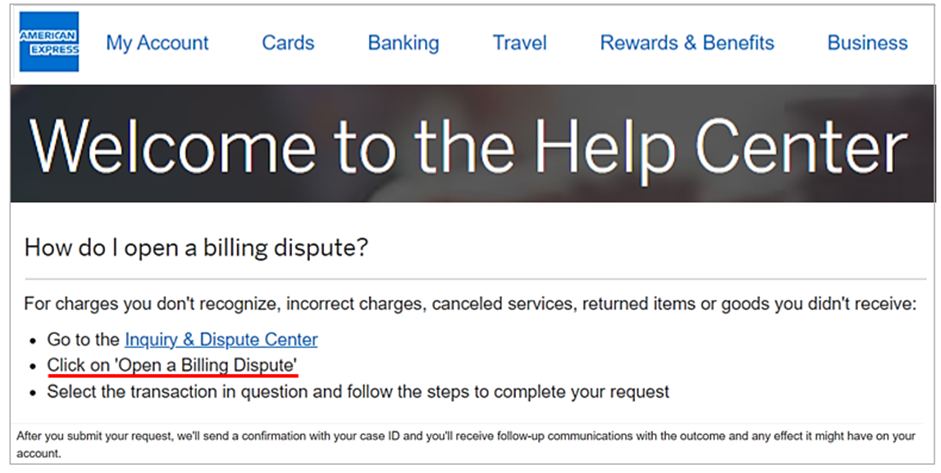
Task: Open the Banking menu item
Action: point(403,43)
